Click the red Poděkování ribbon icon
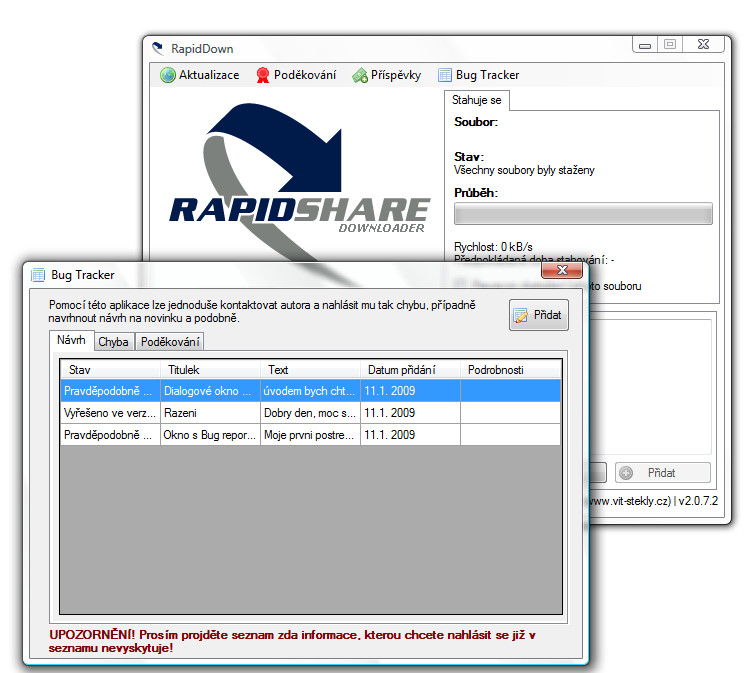Screen dimensions: 752x673 coord(262,75)
